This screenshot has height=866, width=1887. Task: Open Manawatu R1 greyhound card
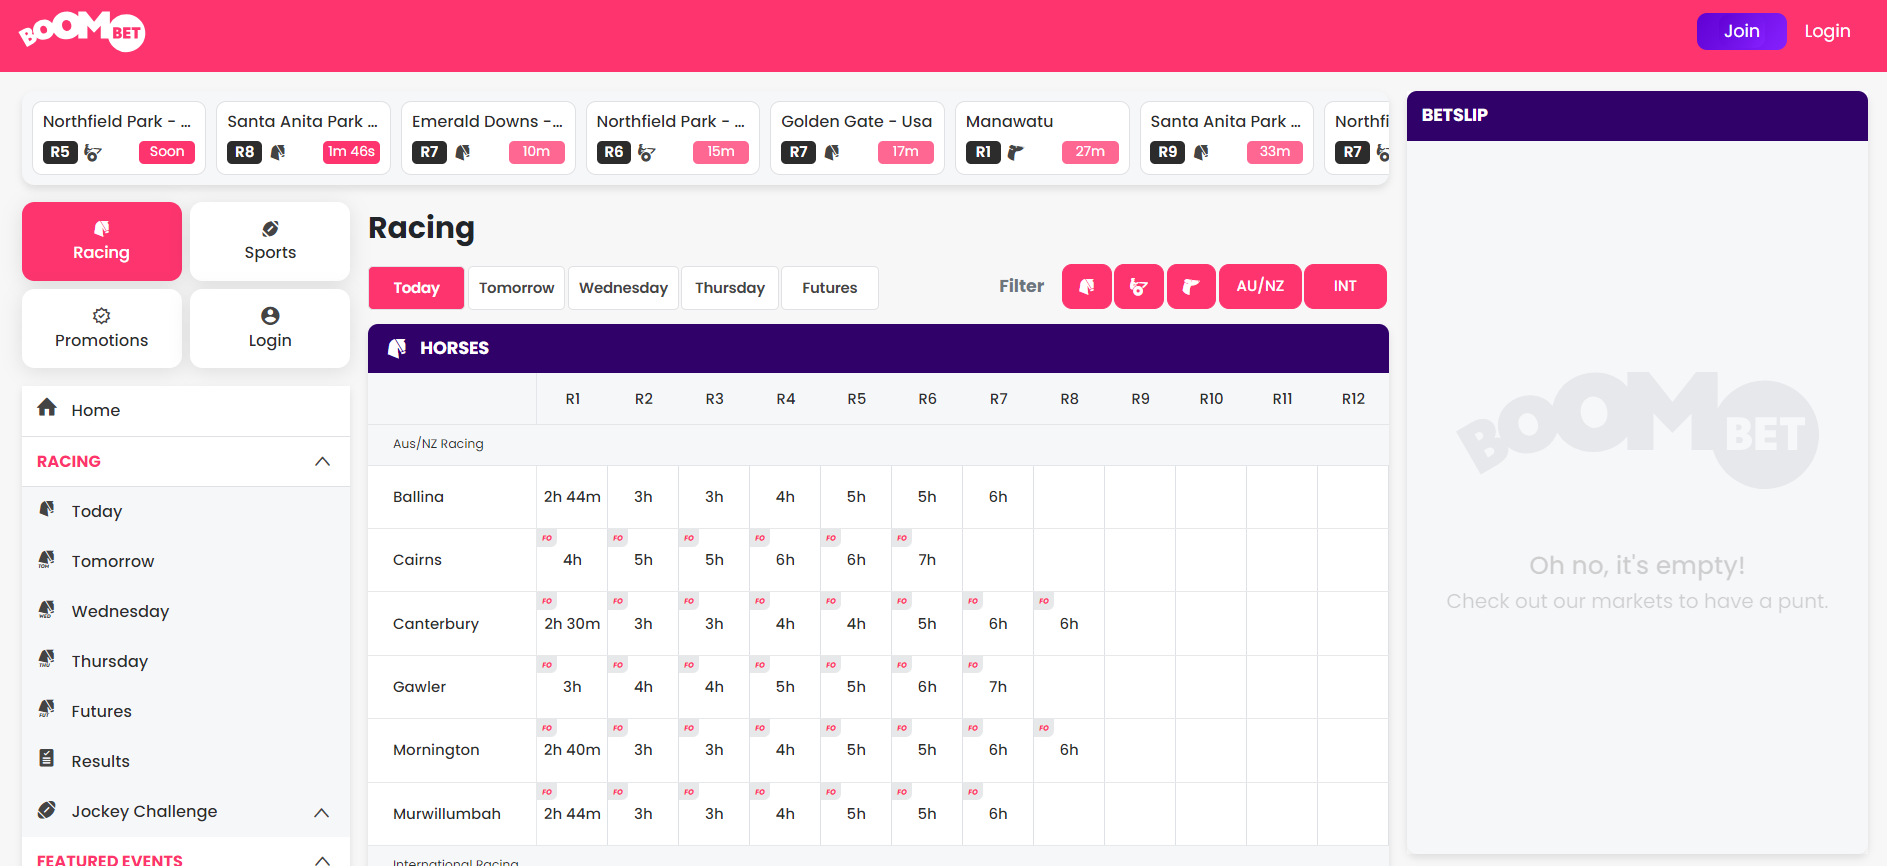pos(1042,138)
